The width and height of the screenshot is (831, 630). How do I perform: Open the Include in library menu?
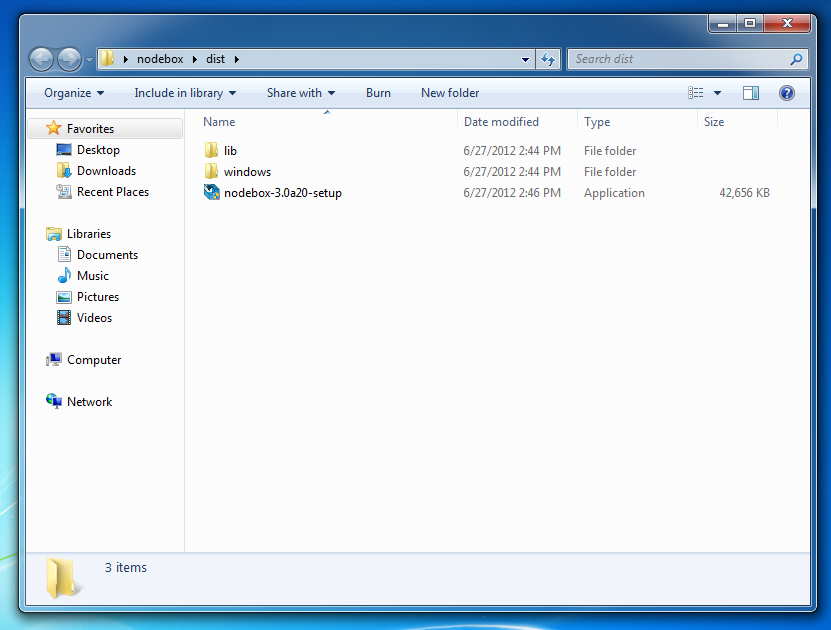coord(185,93)
